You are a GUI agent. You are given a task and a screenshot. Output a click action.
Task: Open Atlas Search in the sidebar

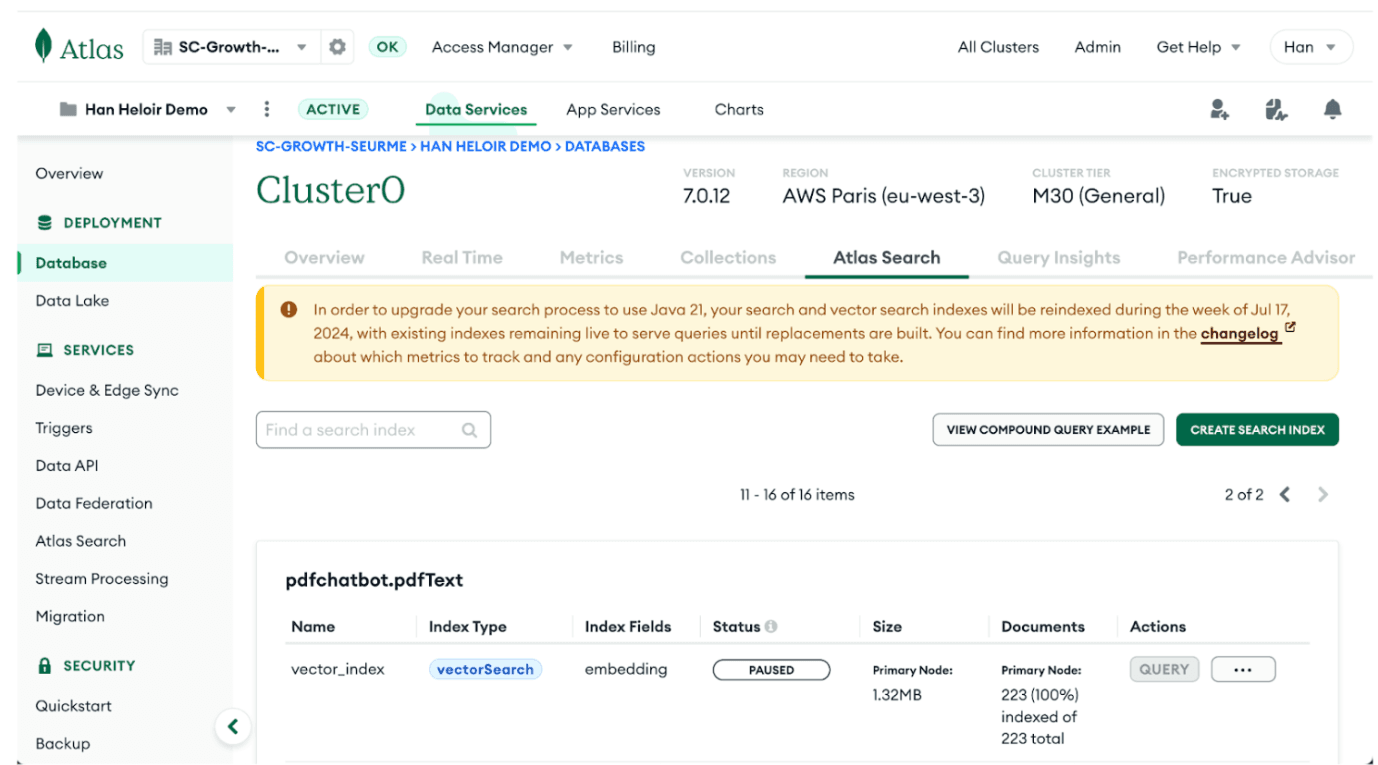(81, 541)
